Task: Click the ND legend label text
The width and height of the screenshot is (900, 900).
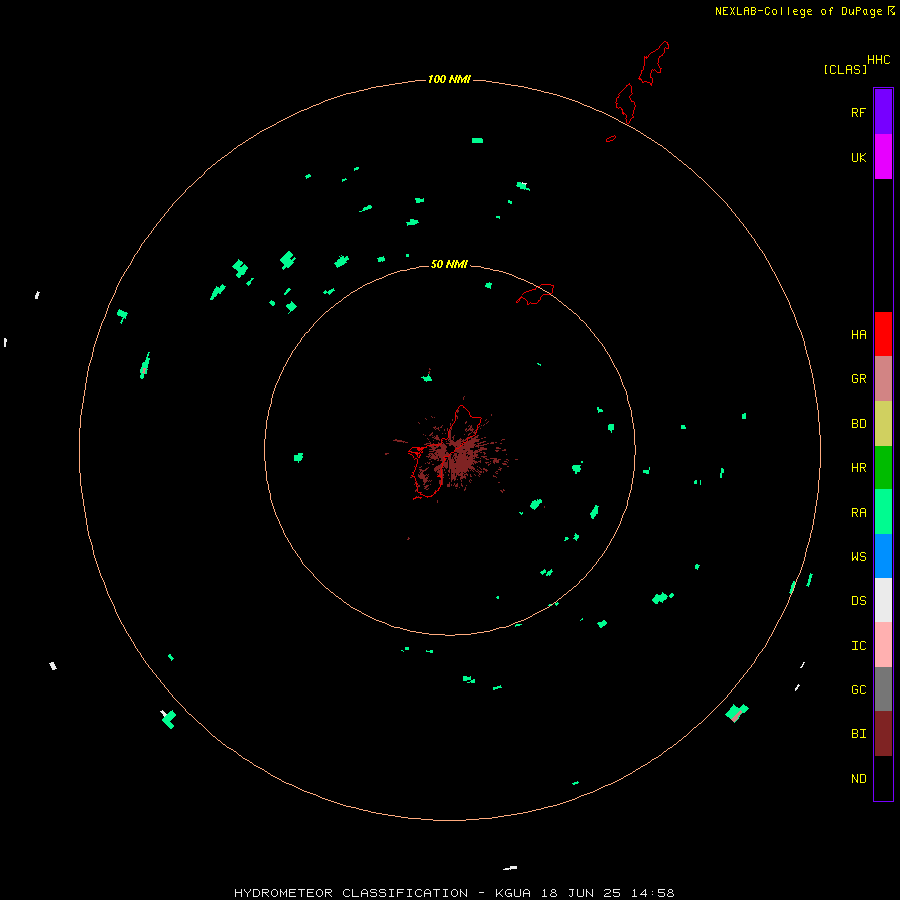Action: pyautogui.click(x=858, y=778)
